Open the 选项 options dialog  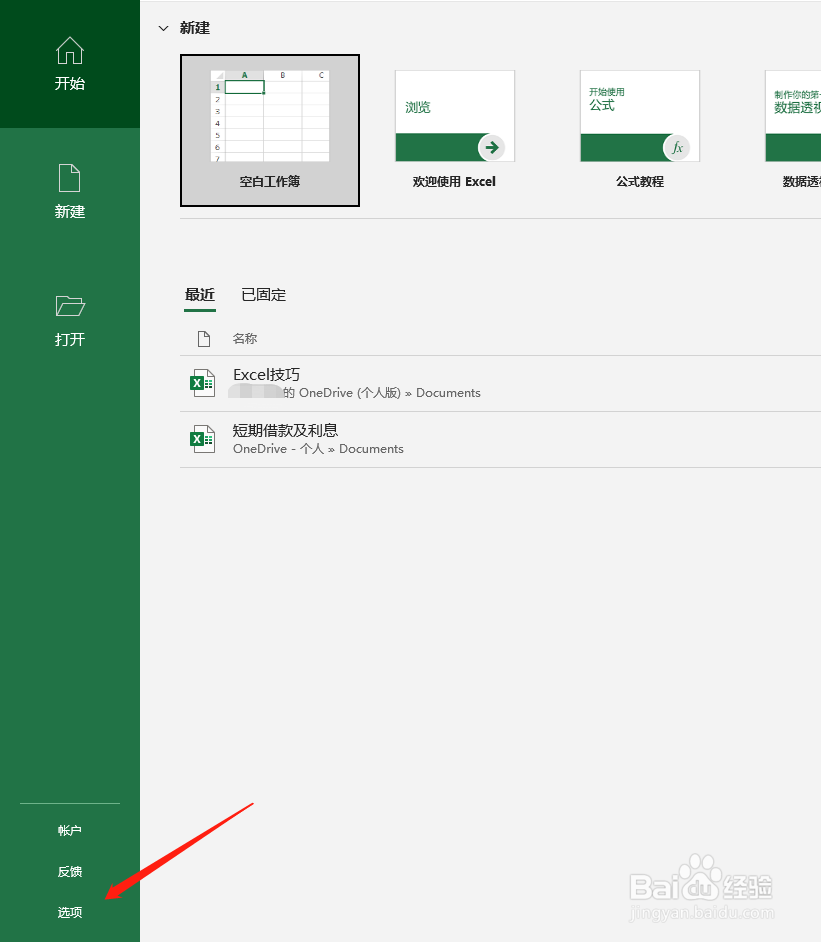coord(70,912)
